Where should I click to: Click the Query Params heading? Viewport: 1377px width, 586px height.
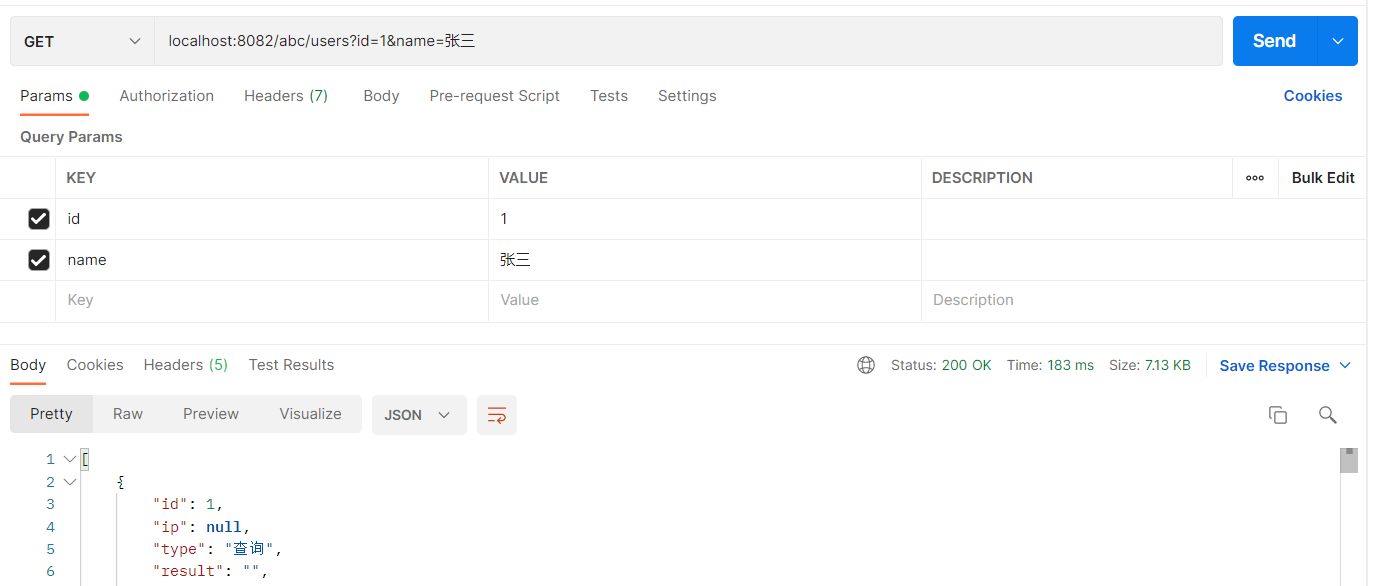point(71,137)
